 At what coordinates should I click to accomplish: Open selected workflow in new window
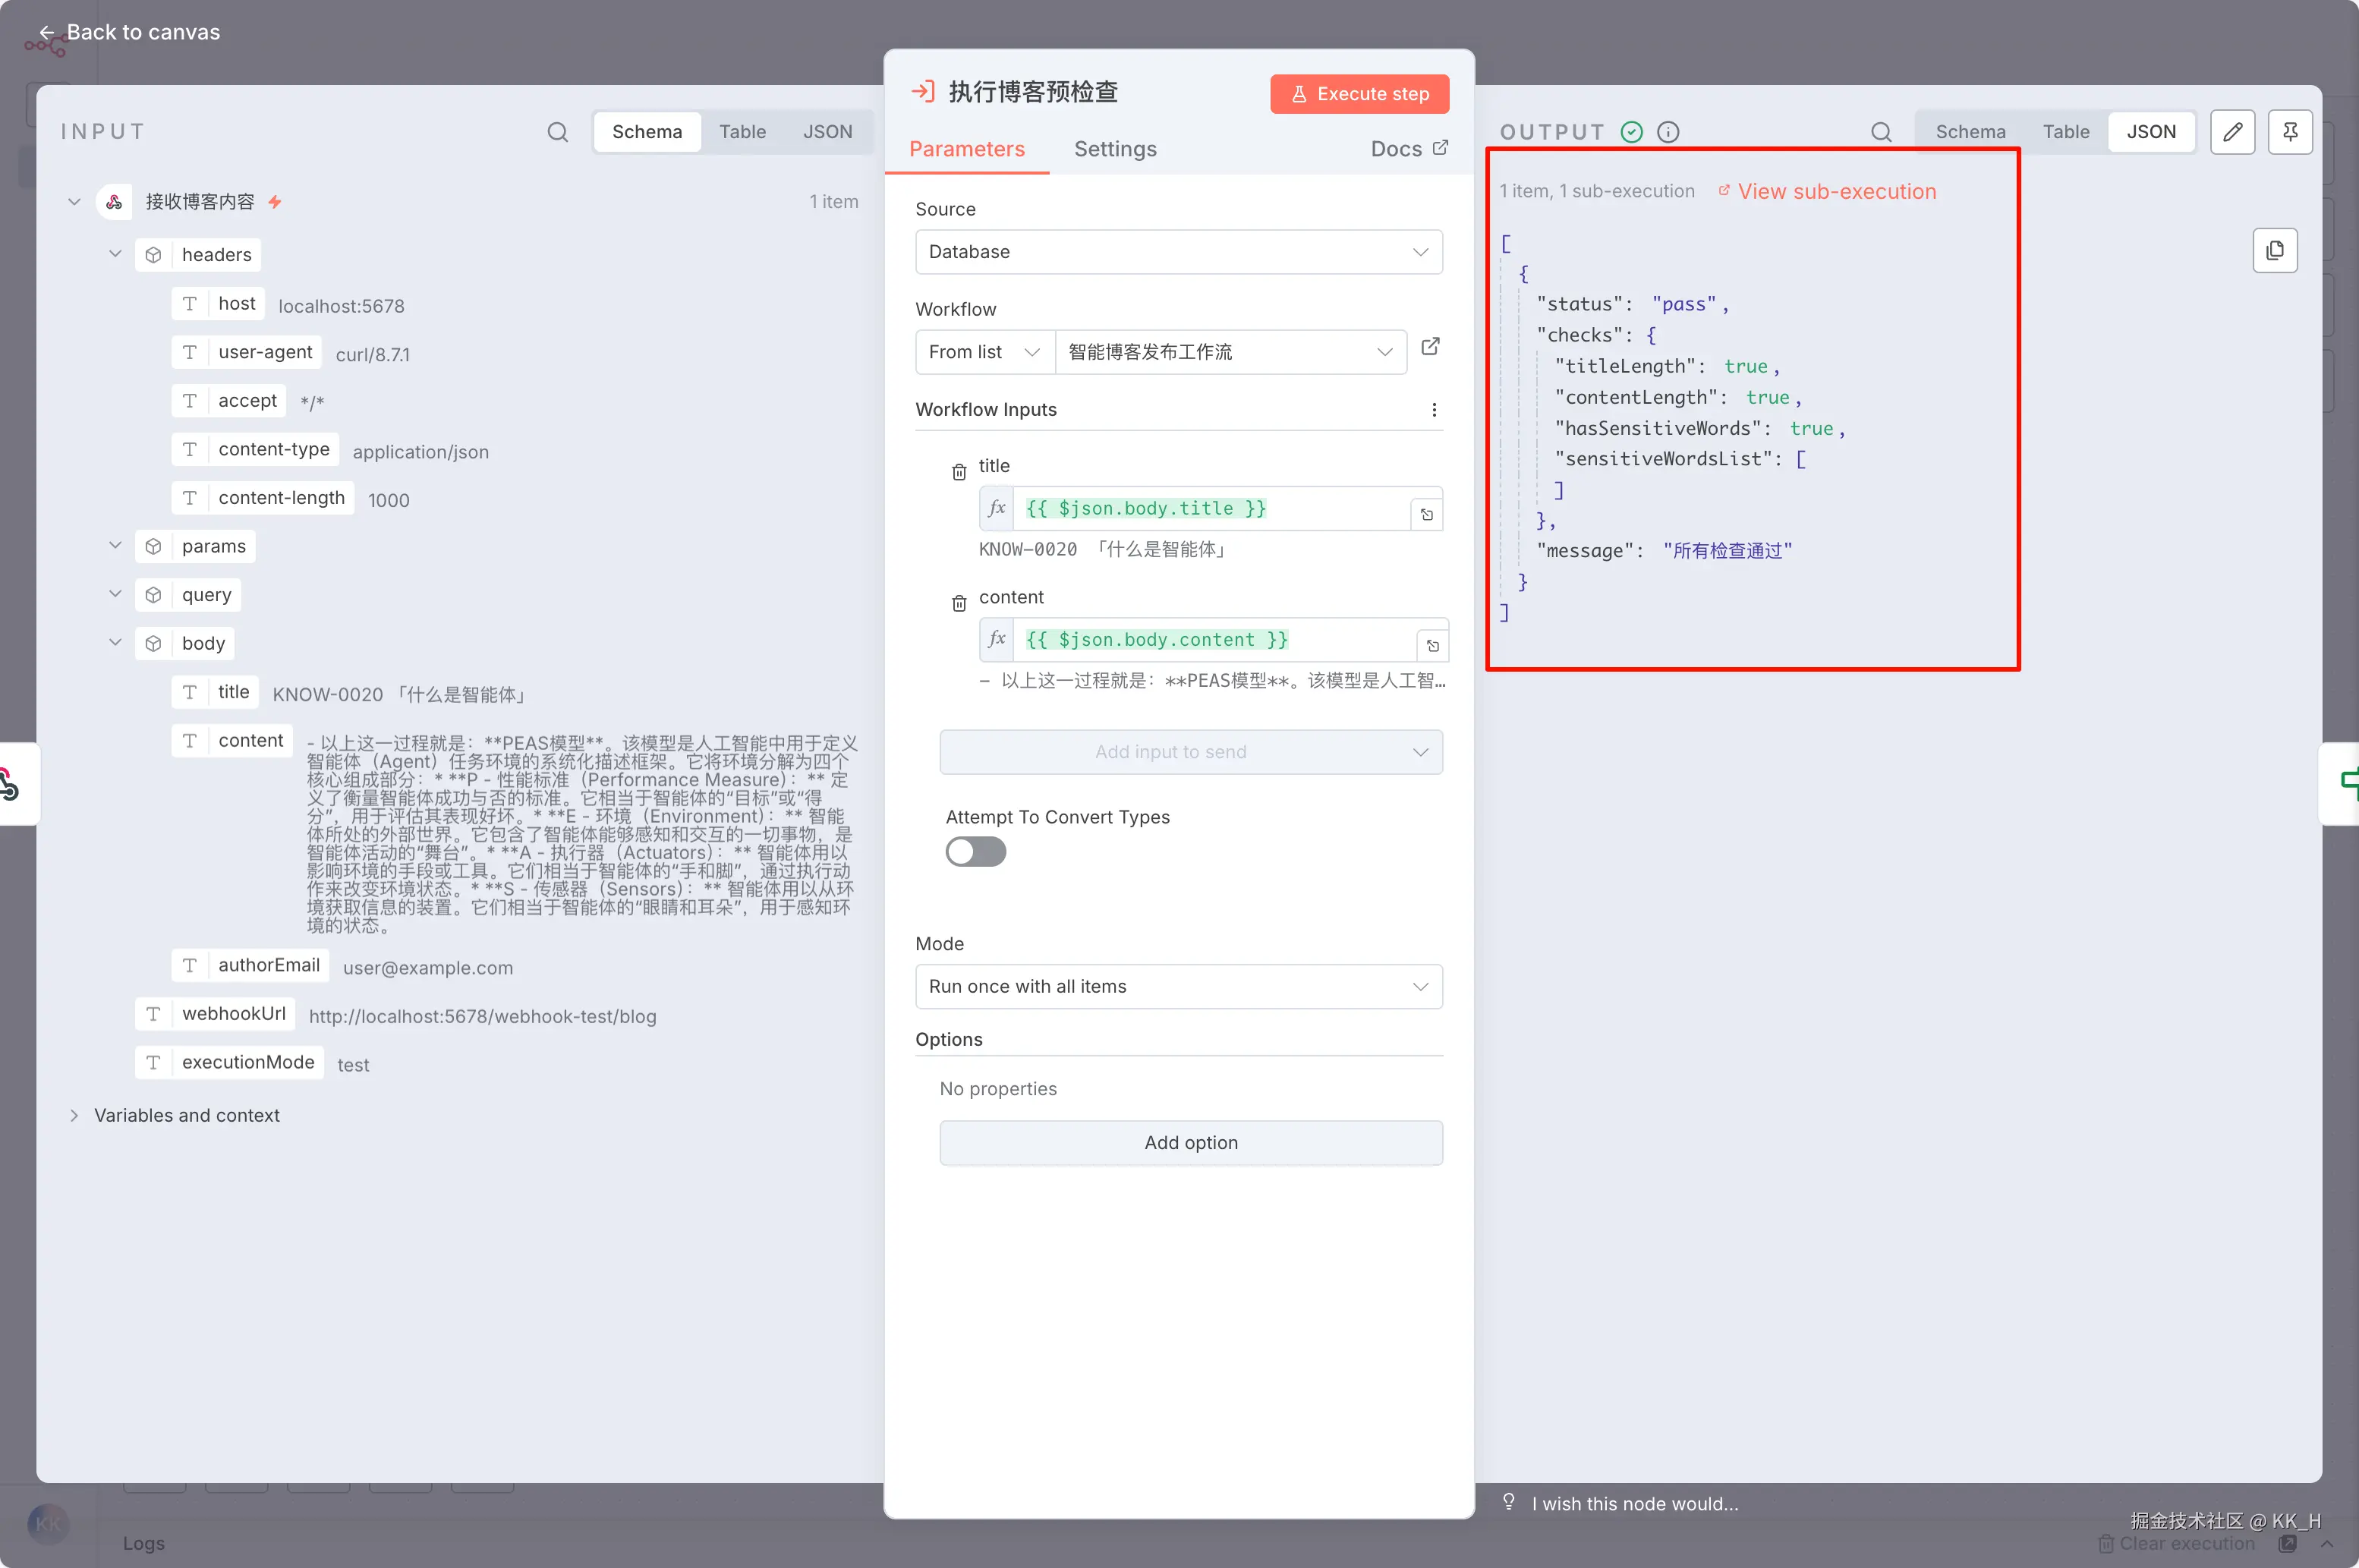1430,347
